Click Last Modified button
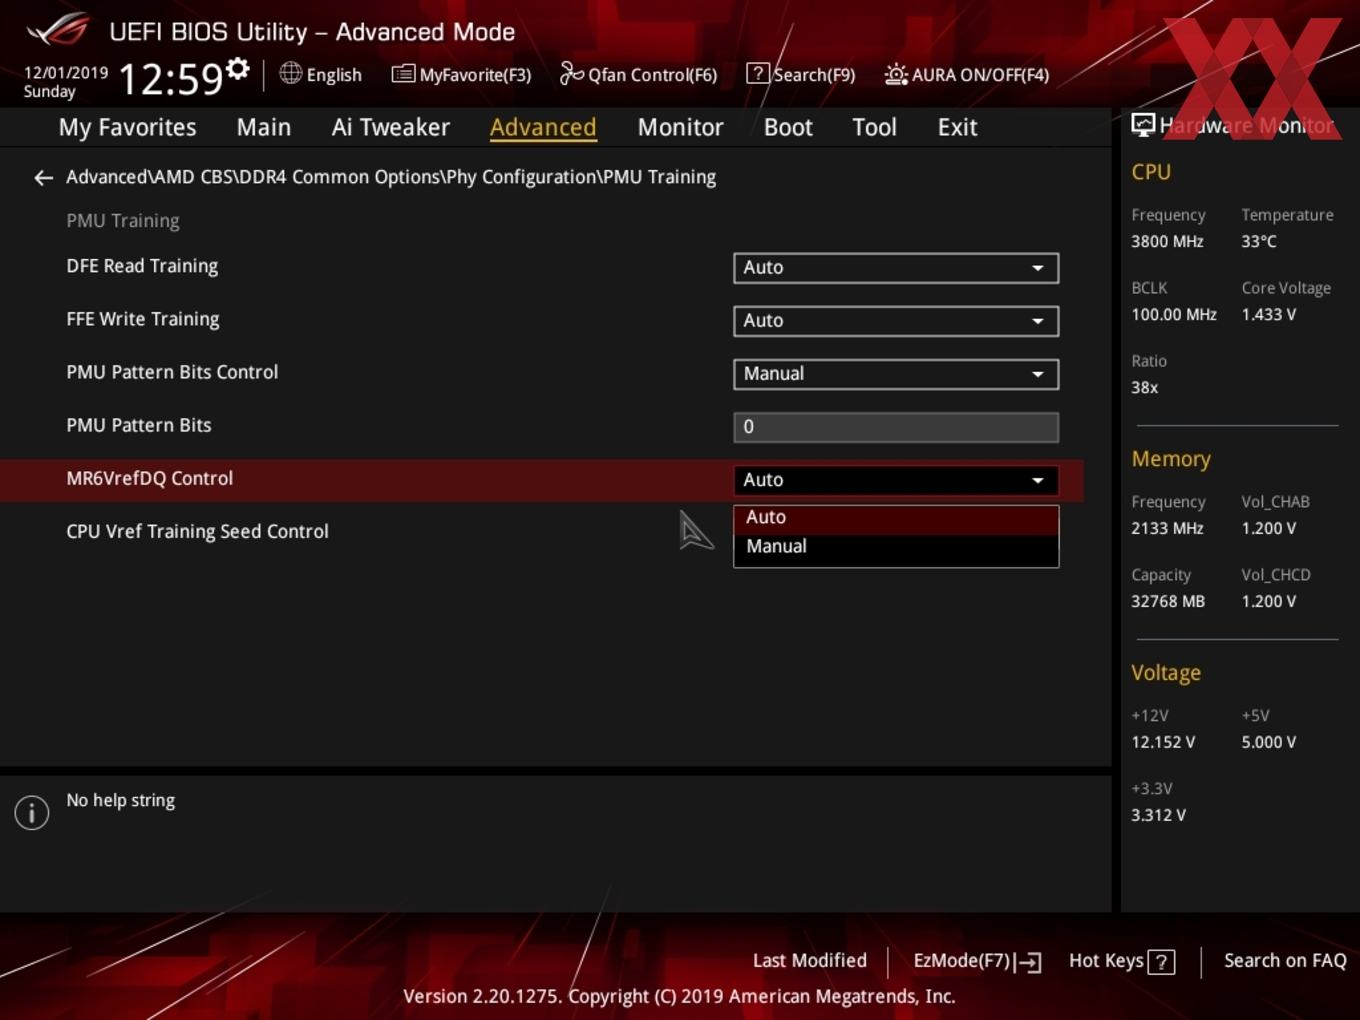The height and width of the screenshot is (1020, 1360). tap(809, 961)
